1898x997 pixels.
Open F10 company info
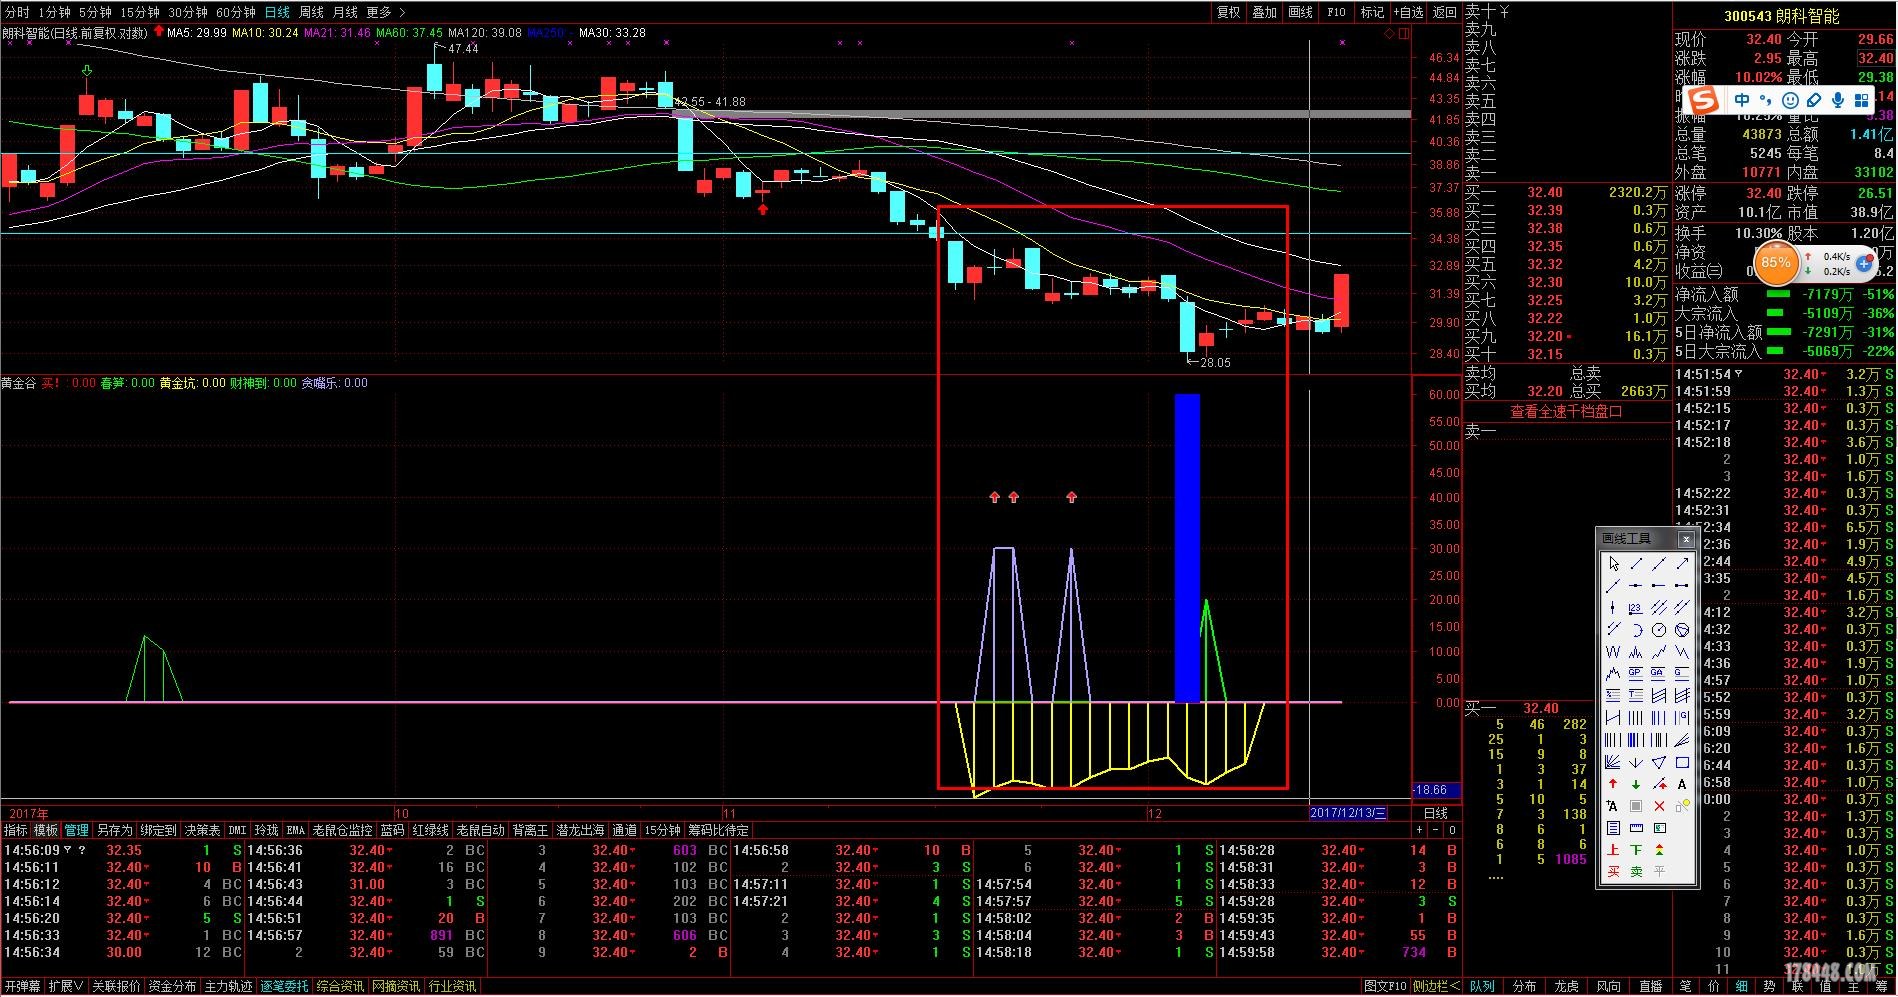click(1337, 12)
